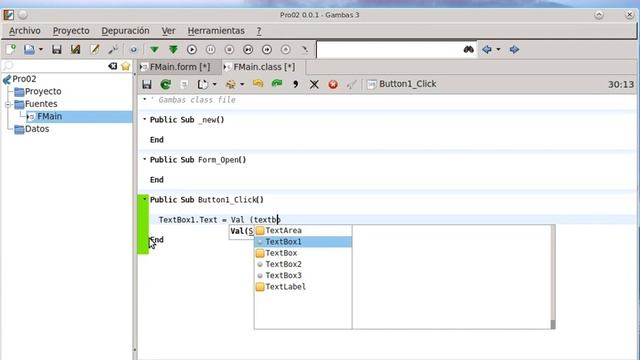Click the greyed-out circular button after forward
The height and width of the screenshot is (360, 640).
(286, 49)
